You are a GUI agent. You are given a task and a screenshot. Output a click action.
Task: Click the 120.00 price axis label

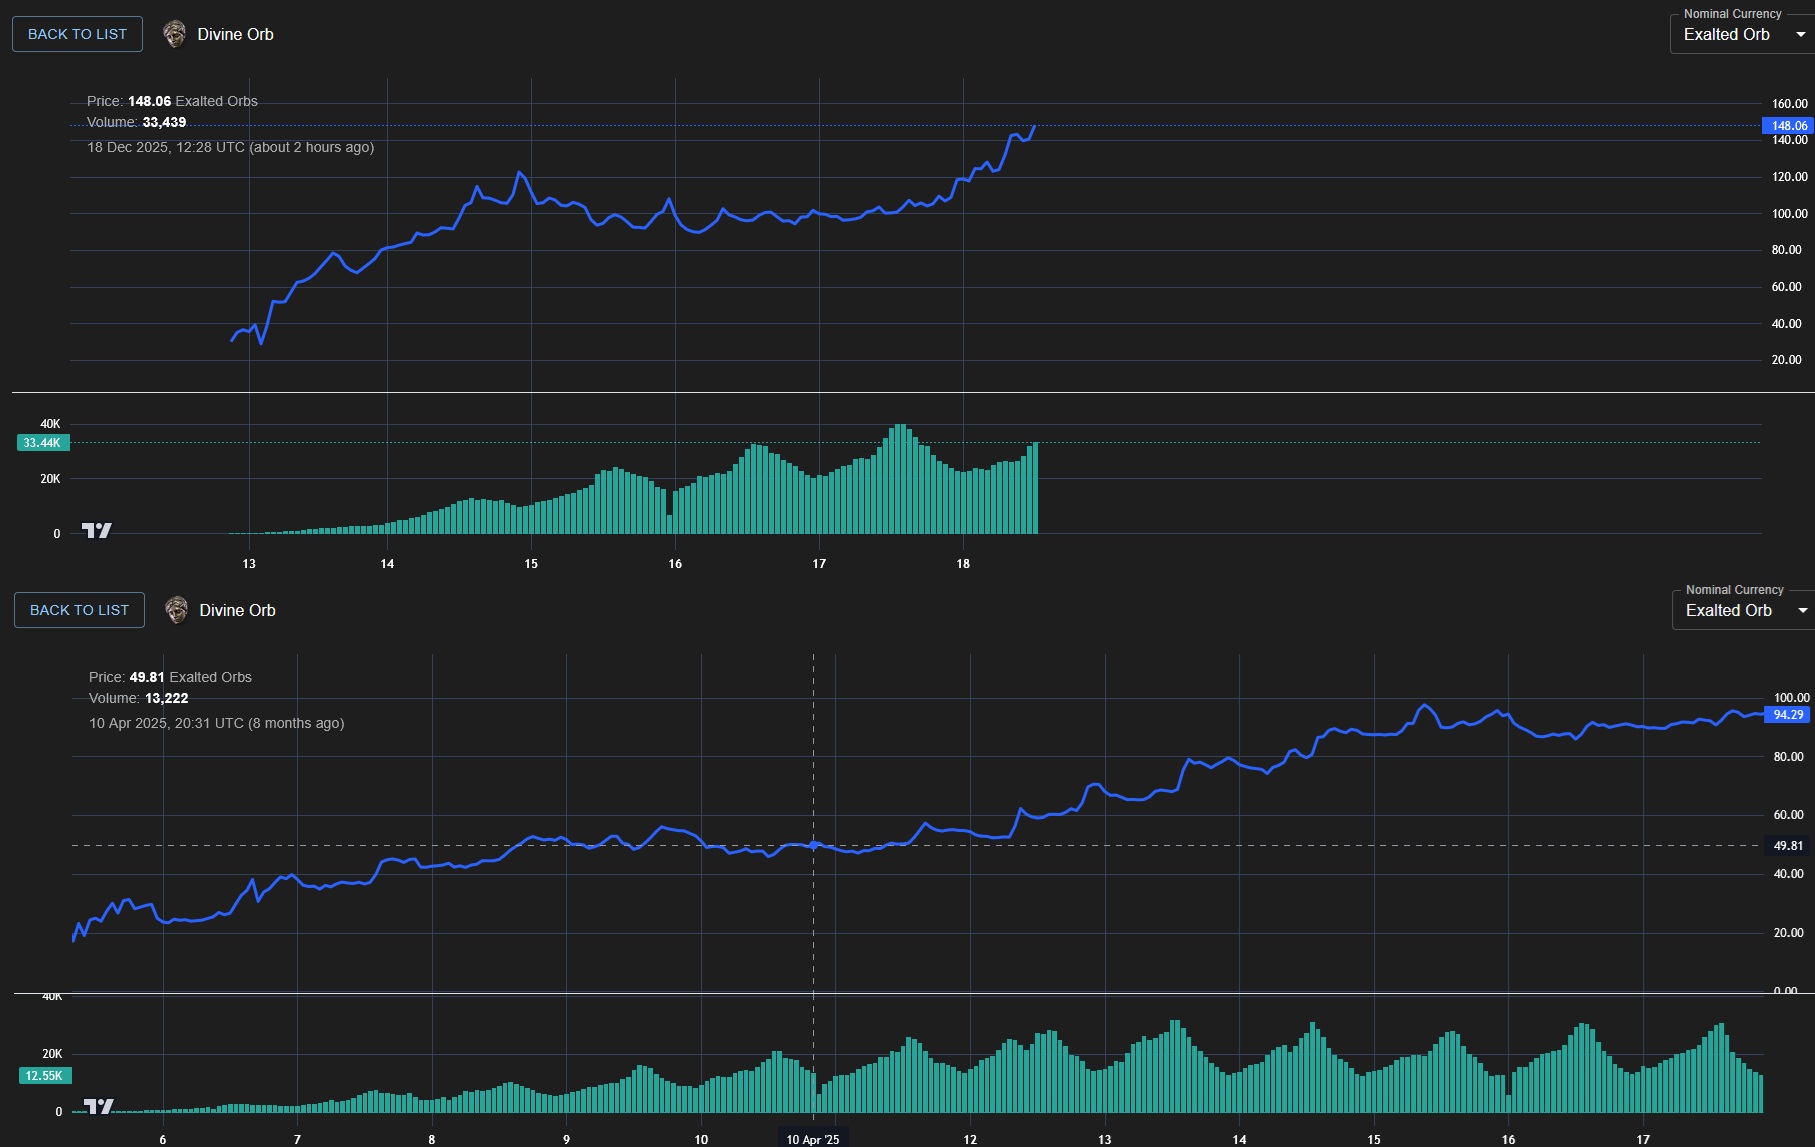tap(1789, 177)
